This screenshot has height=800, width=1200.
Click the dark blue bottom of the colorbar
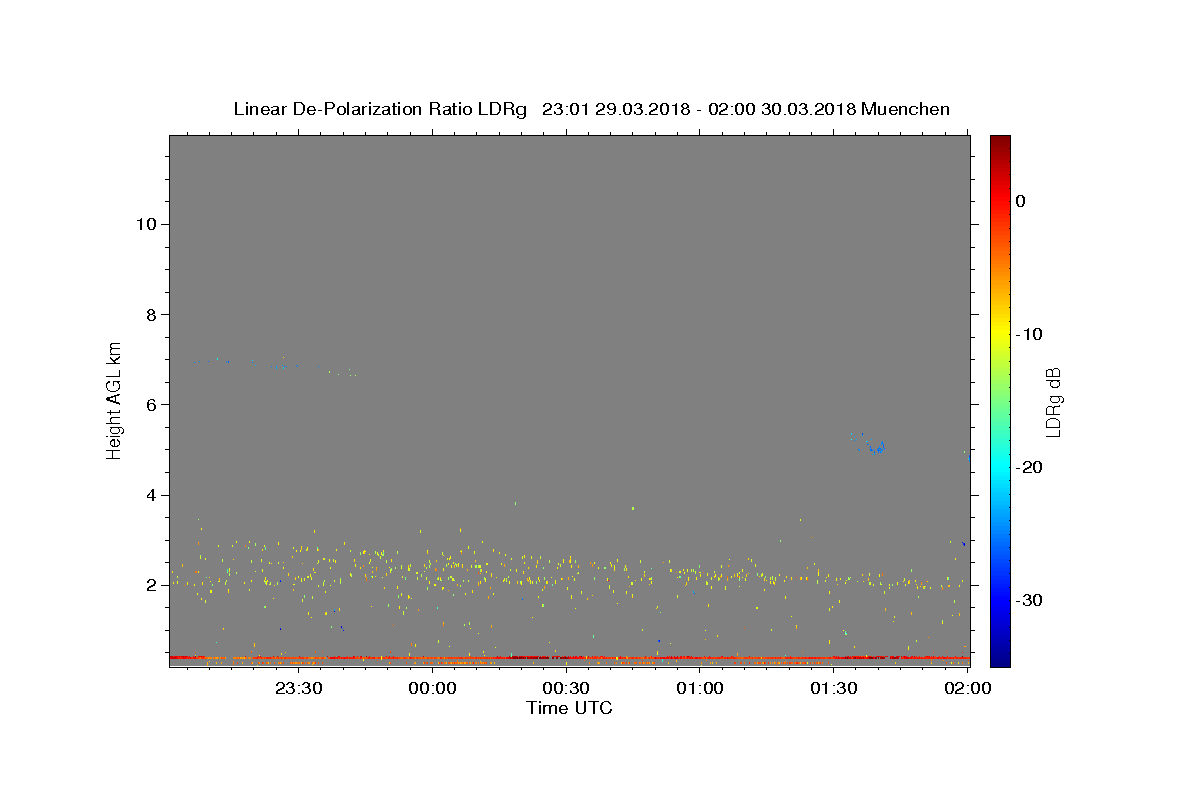(x=1000, y=658)
